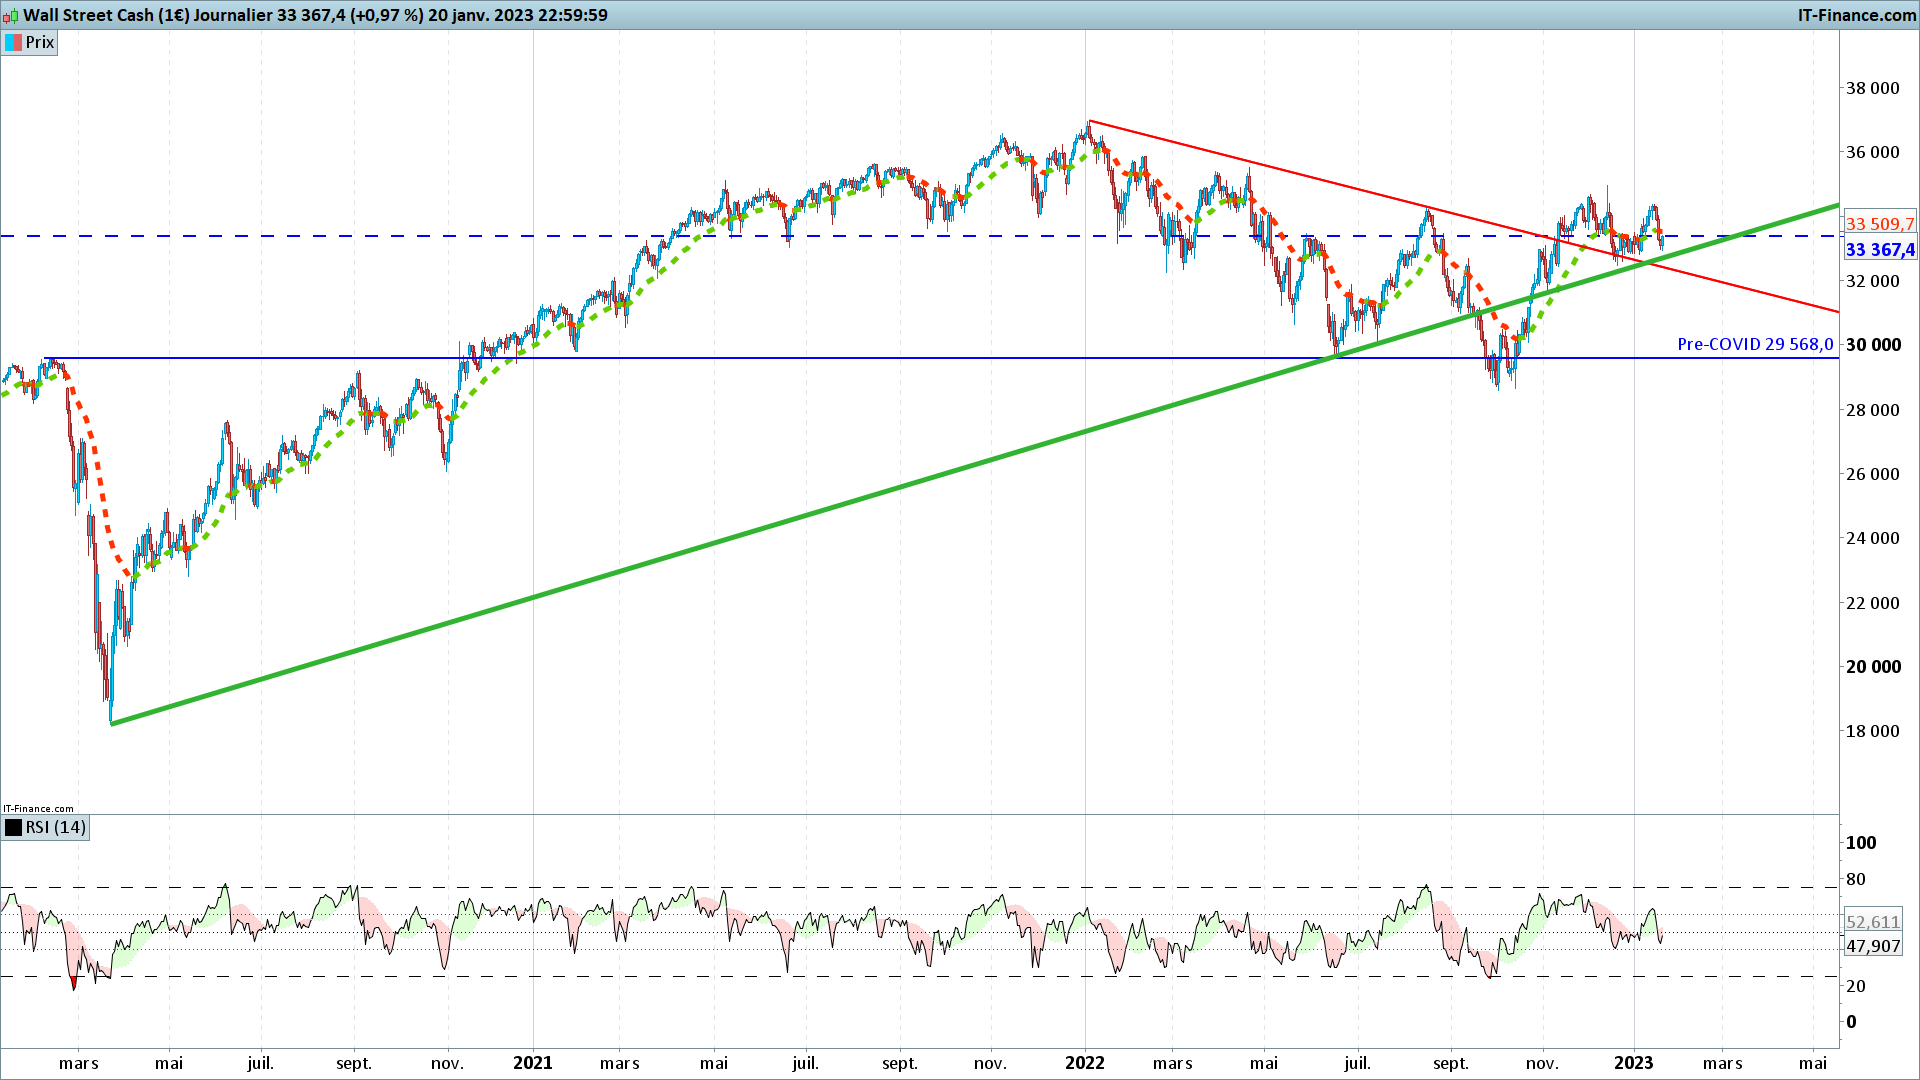Click the 2023 label on the time axis
Viewport: 1920px width, 1080px height.
pyautogui.click(x=1634, y=1063)
